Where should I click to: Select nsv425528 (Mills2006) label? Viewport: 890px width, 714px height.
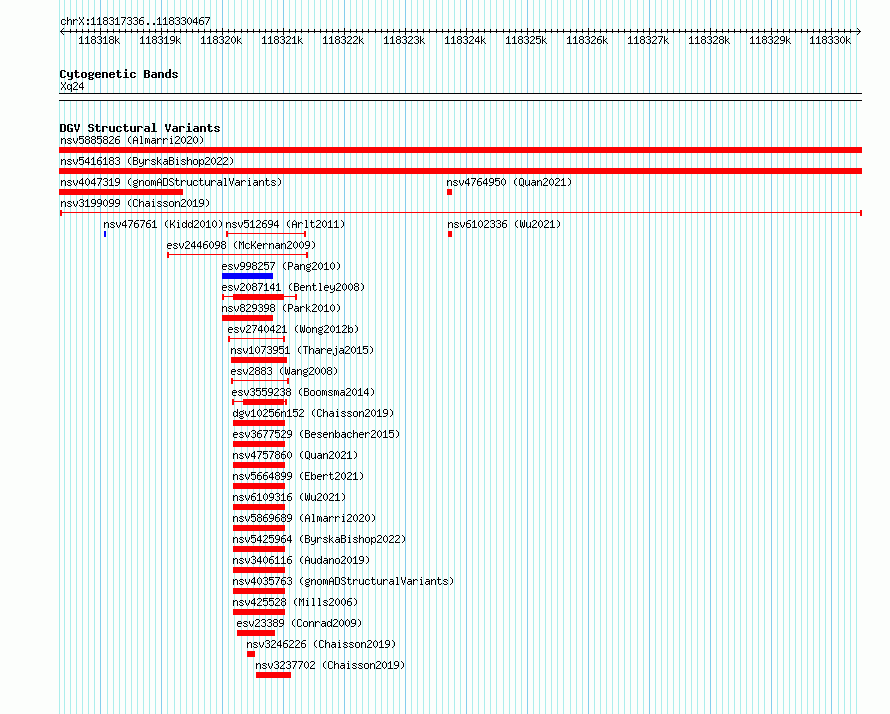295,602
